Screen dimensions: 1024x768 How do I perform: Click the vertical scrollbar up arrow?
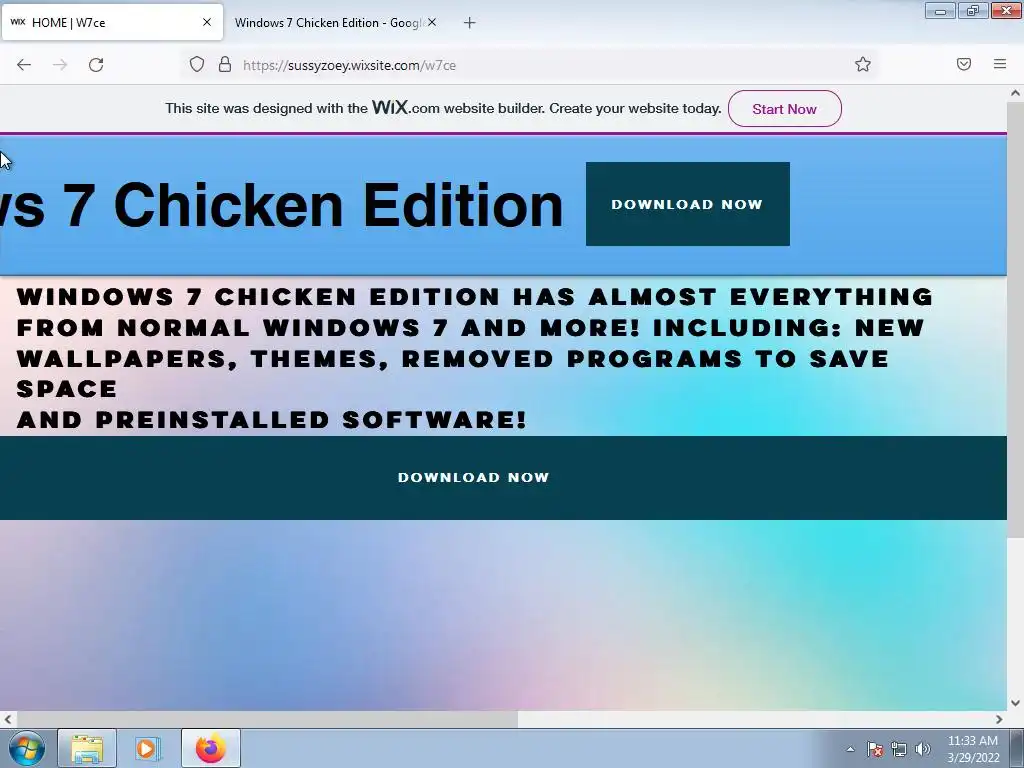click(x=1016, y=93)
